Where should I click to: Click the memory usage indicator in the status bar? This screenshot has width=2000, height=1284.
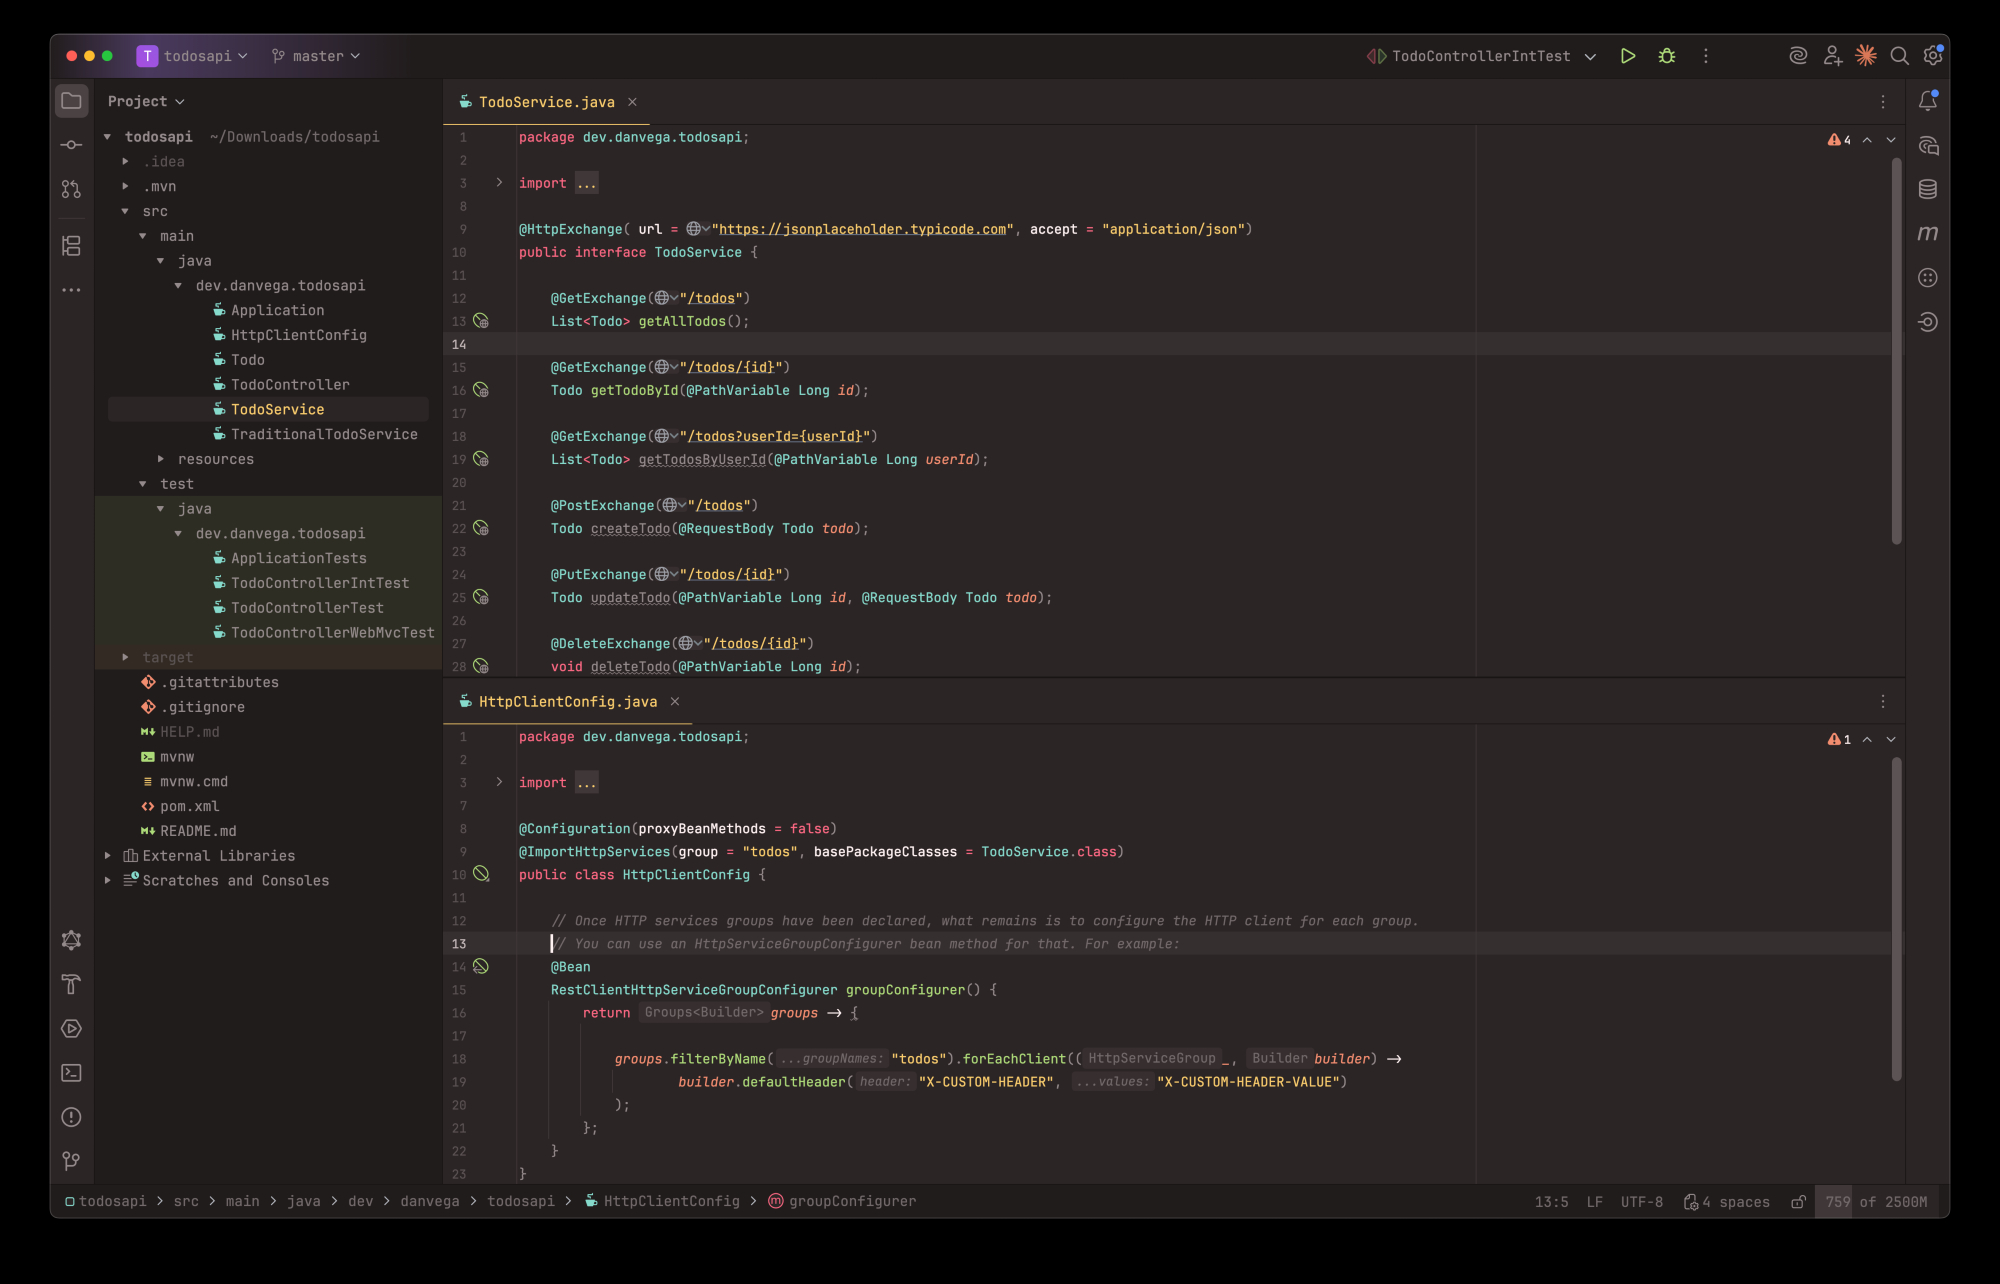[1875, 1202]
